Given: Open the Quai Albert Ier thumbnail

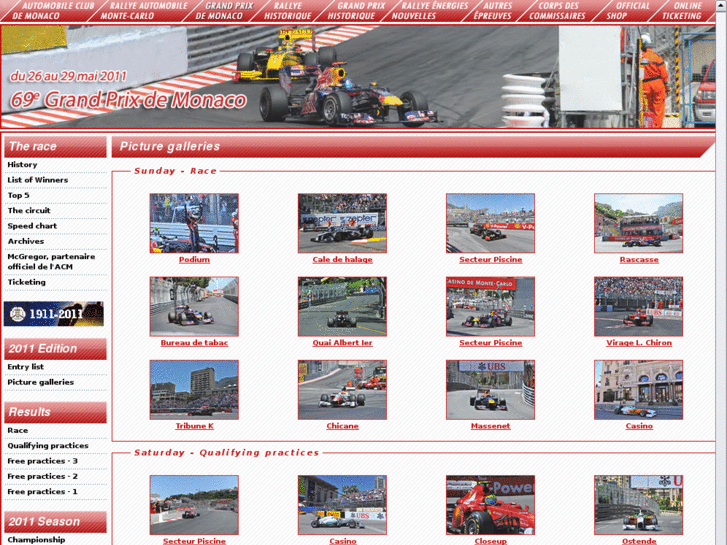Looking at the screenshot, I should coord(342,307).
